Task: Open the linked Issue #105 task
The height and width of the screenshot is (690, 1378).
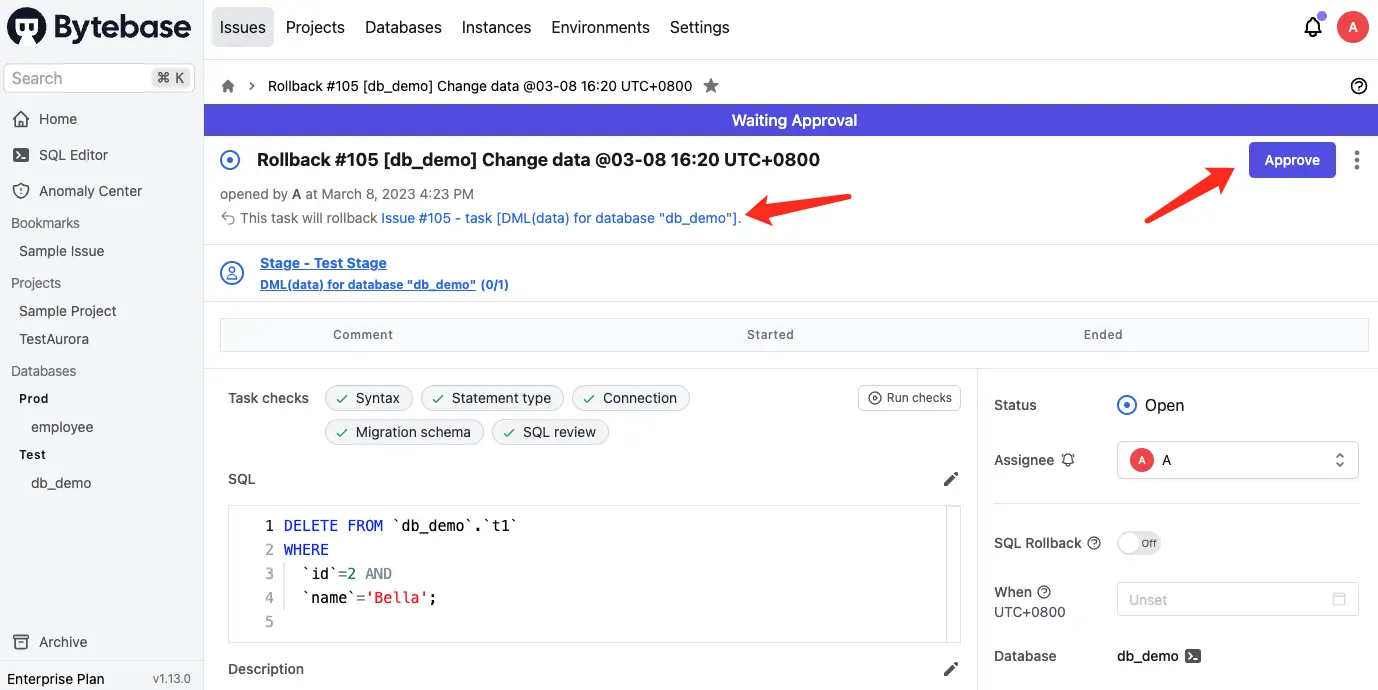Action: pos(560,218)
